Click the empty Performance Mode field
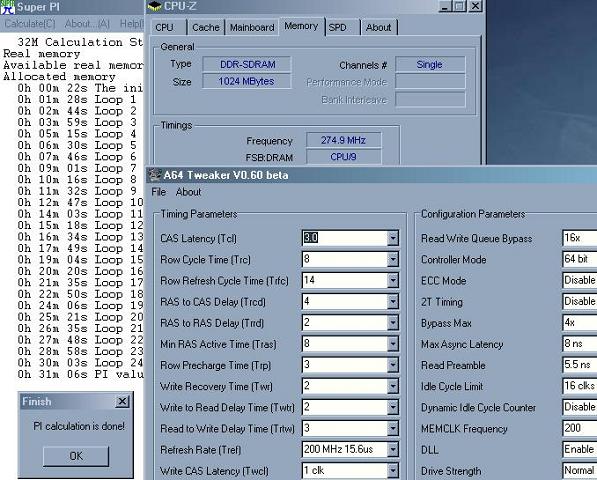Viewport: 597px width, 480px height. pyautogui.click(x=430, y=82)
